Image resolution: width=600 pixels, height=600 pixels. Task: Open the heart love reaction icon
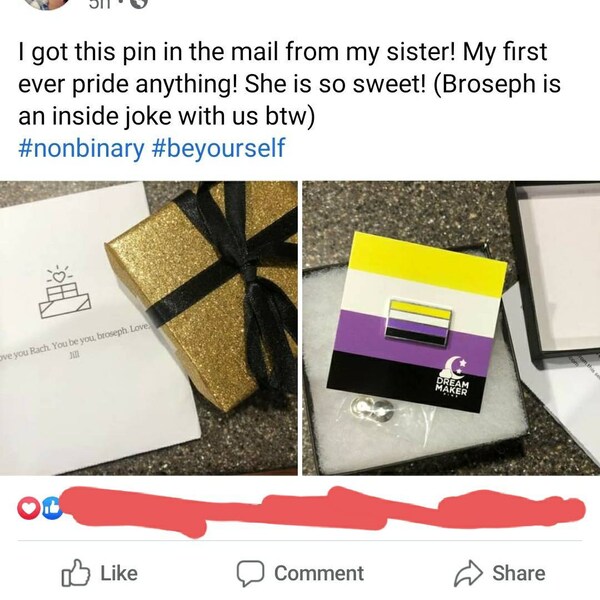pos(29,508)
